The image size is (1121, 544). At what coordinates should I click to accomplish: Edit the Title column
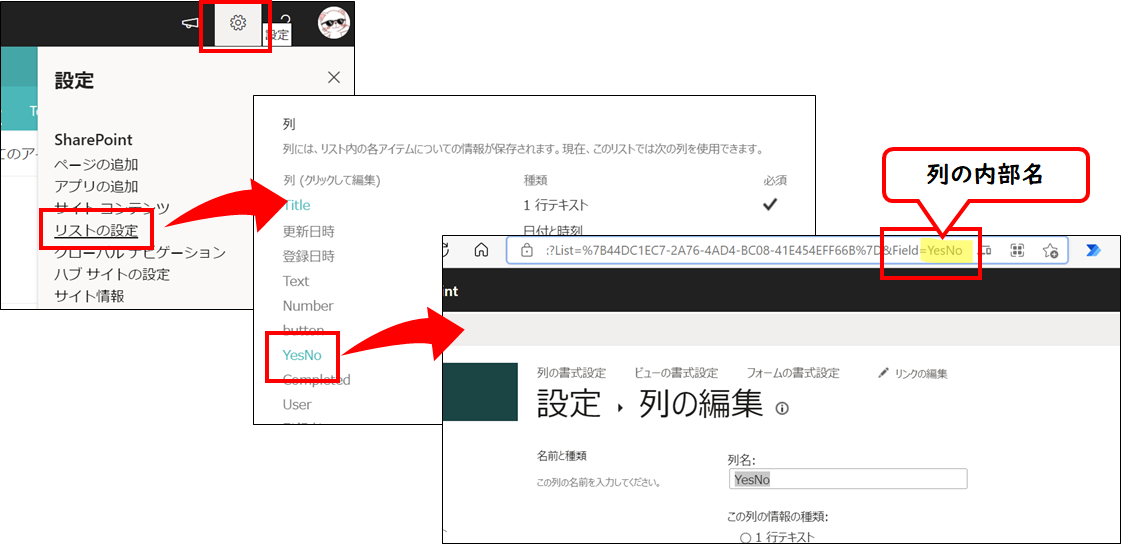[x=297, y=205]
